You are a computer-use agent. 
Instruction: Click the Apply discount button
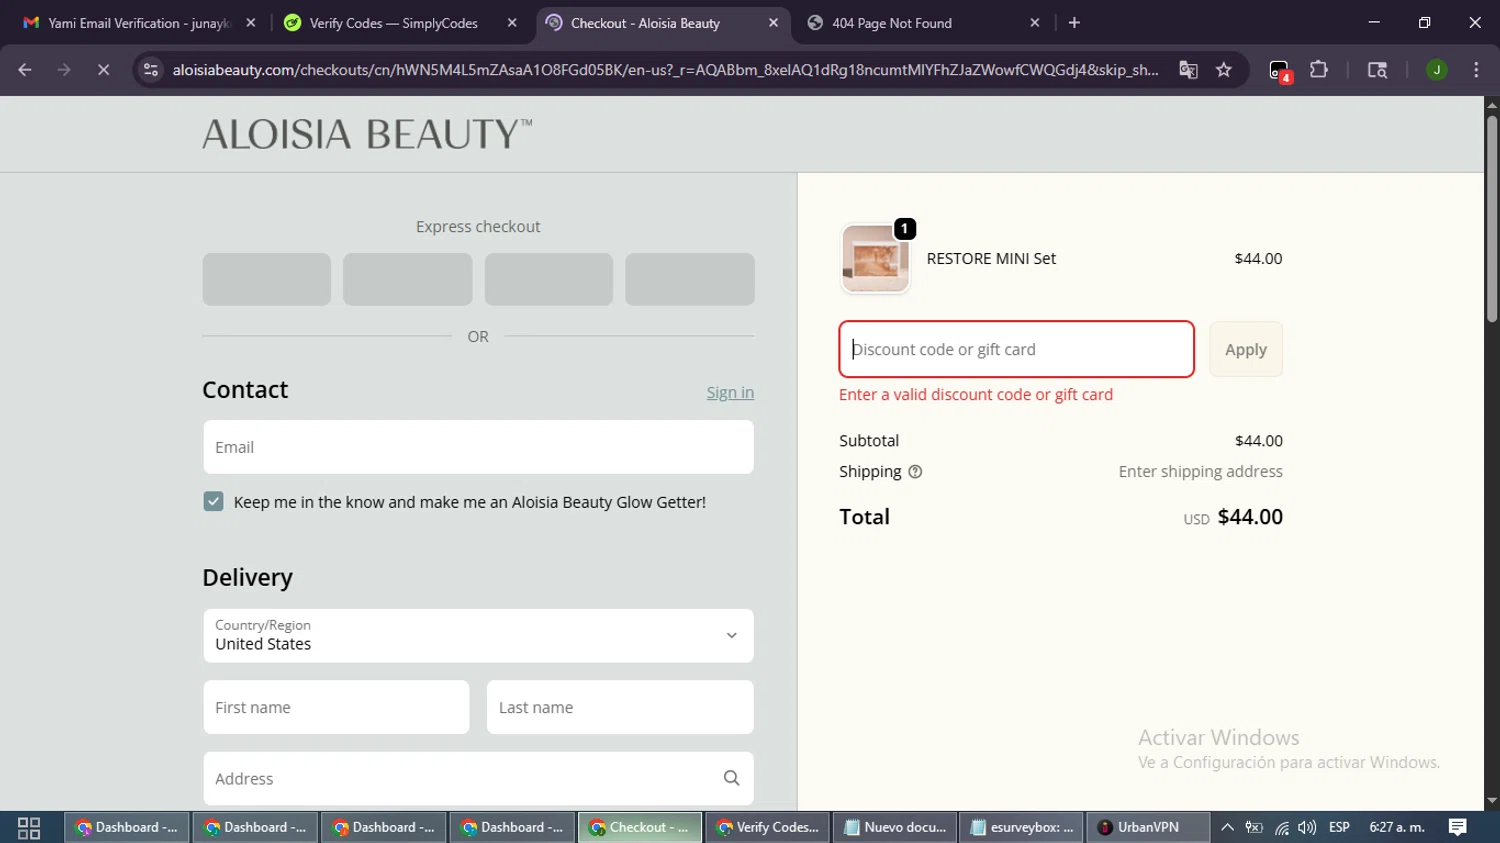(x=1246, y=349)
